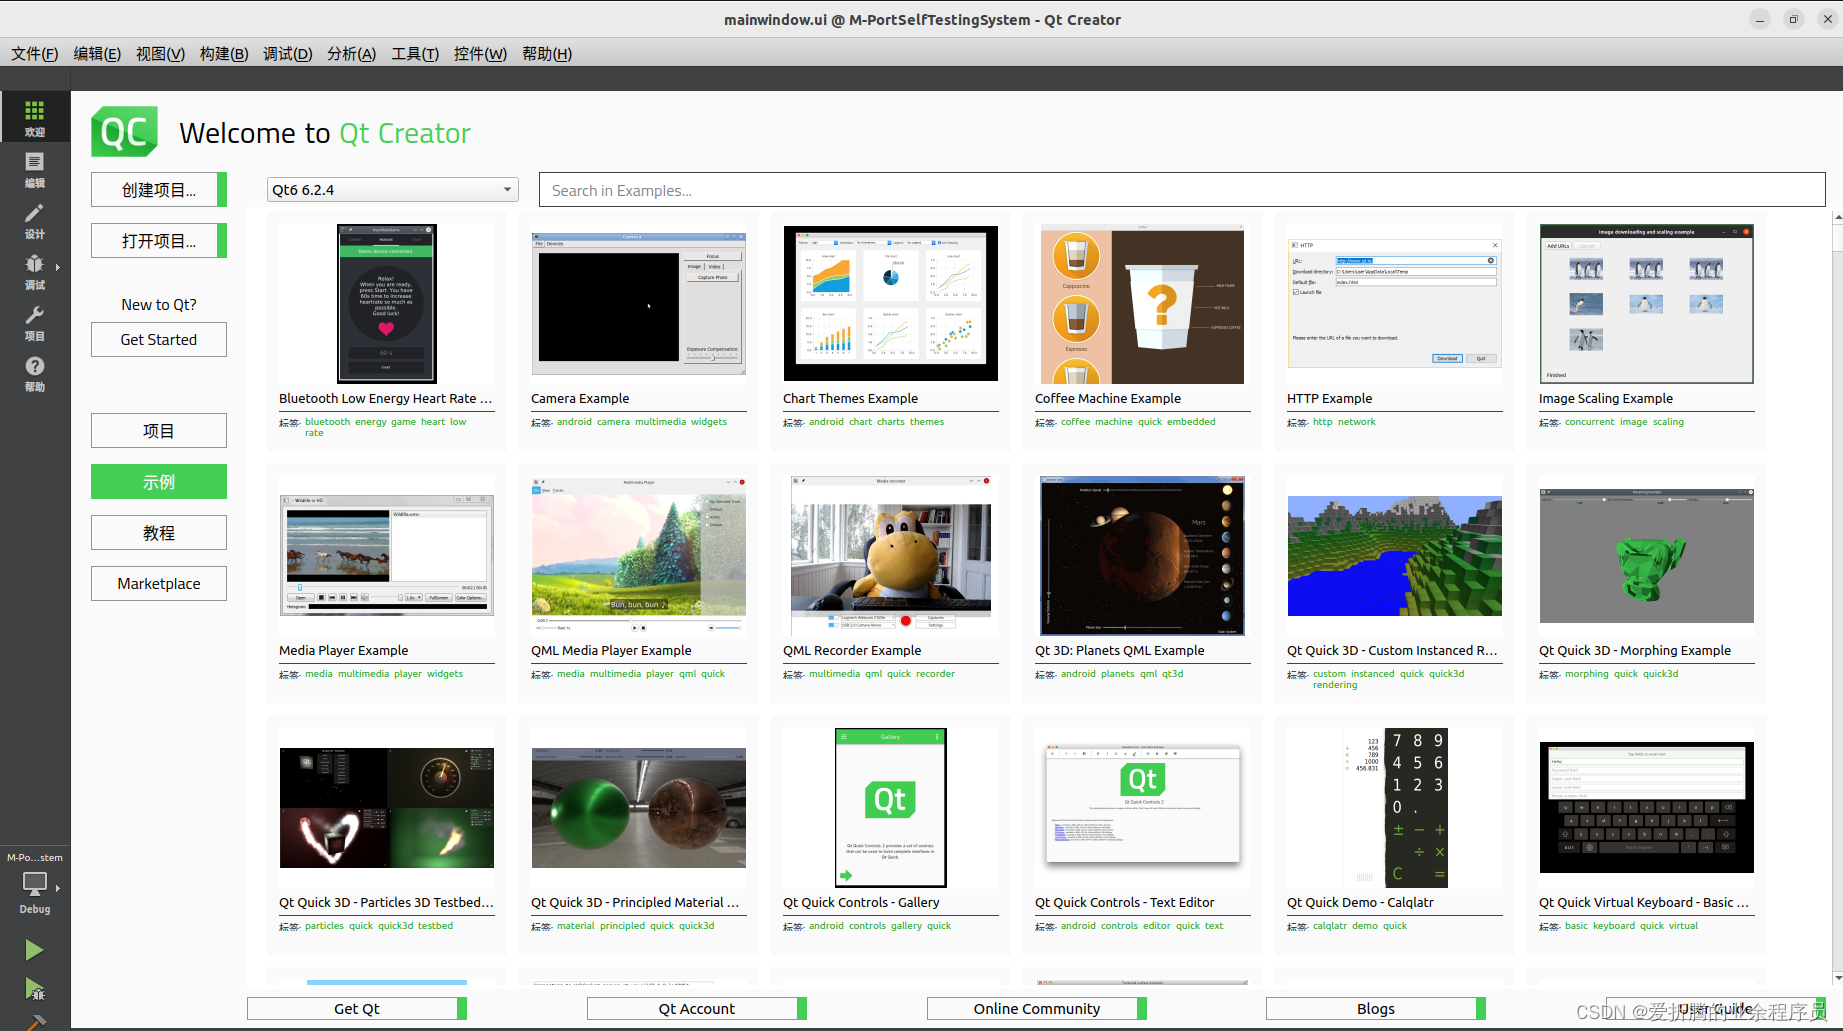This screenshot has height=1031, width=1843.
Task: Click the 'http' tag under HTTP Example
Action: click(1323, 422)
